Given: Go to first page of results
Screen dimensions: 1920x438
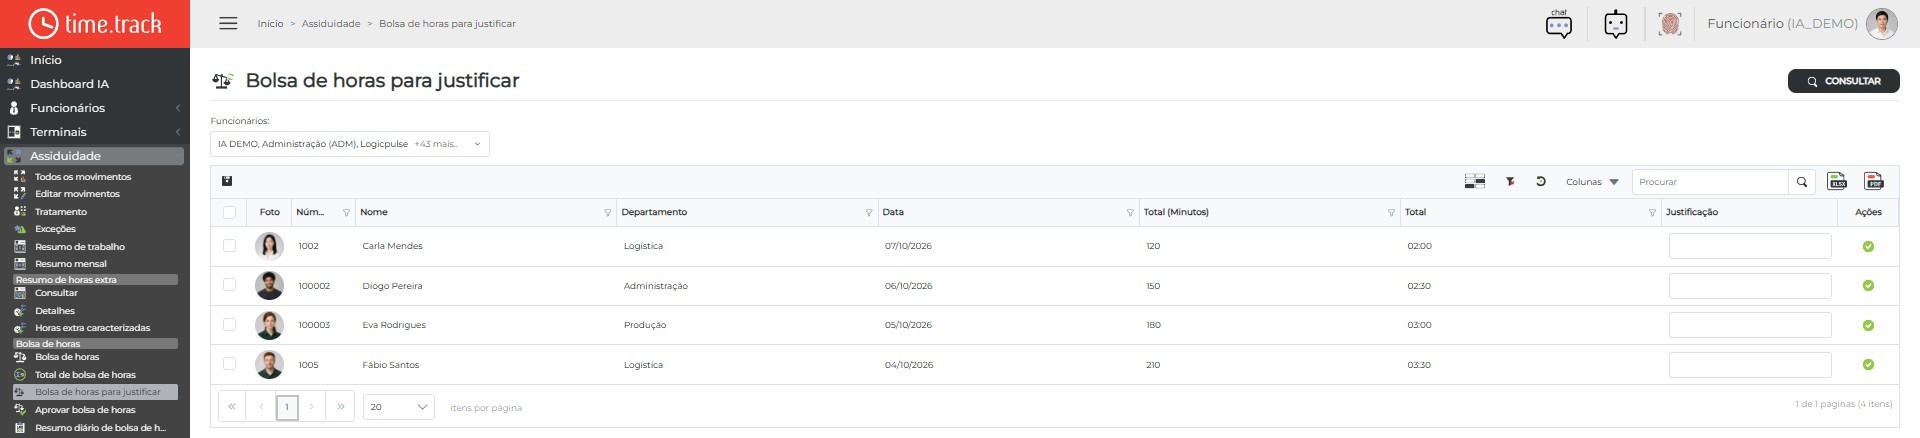Looking at the screenshot, I should [x=232, y=407].
